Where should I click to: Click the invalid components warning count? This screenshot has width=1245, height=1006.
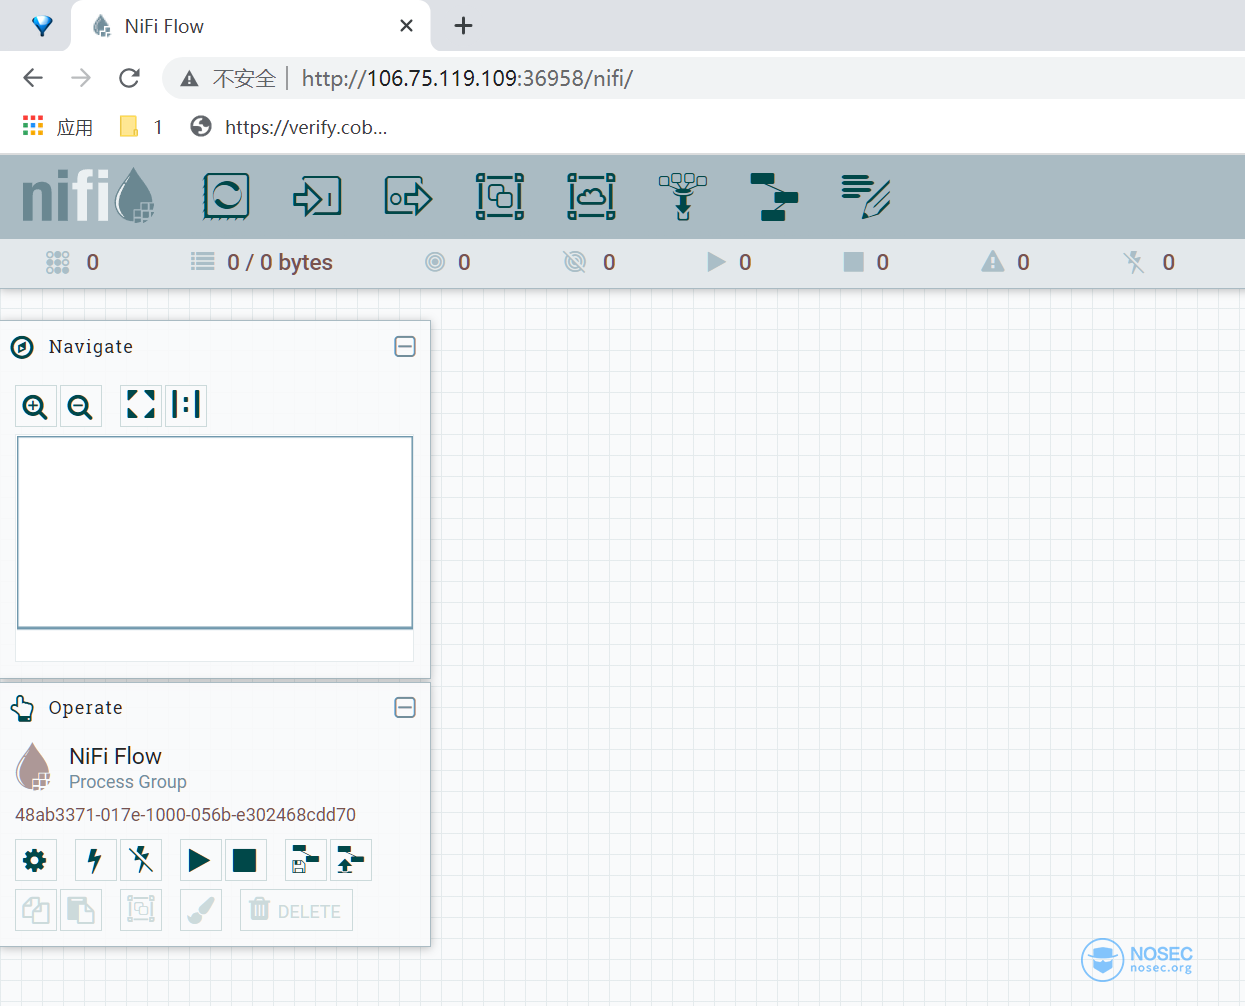click(1006, 262)
